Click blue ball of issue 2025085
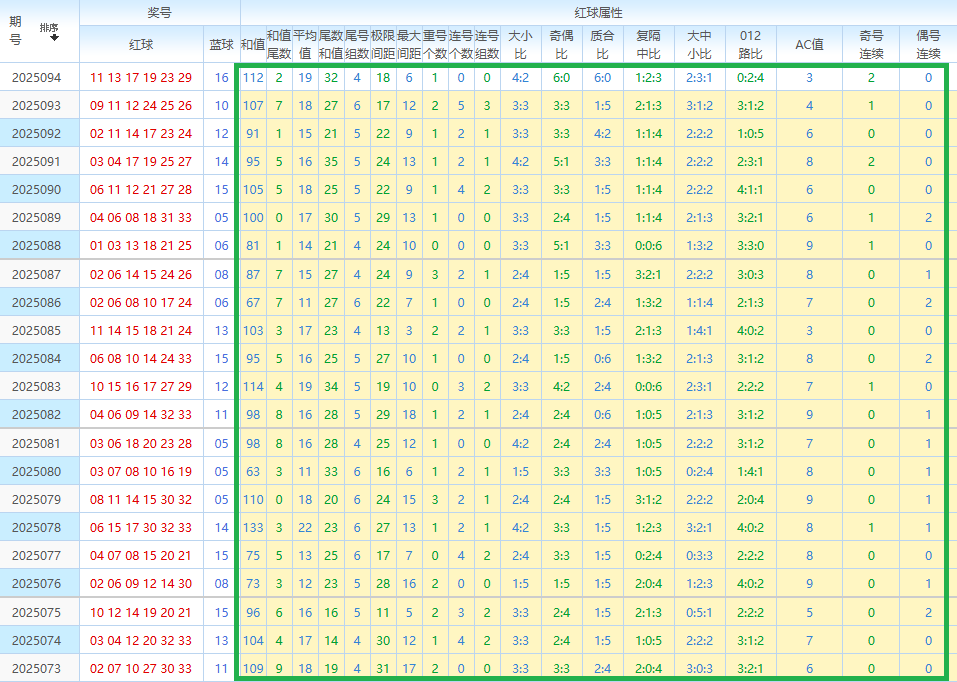The image size is (957, 682). click(x=221, y=330)
